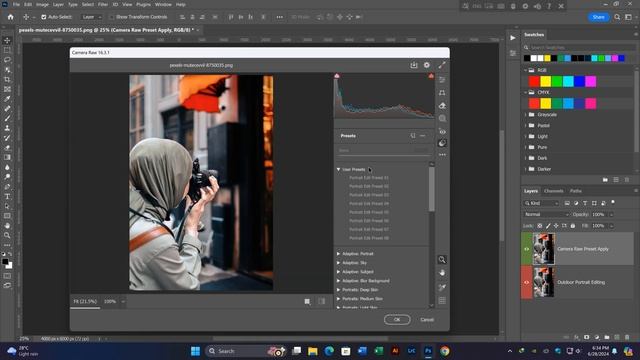The image size is (640, 360).
Task: Expand the Grayscale swatches folder
Action: point(526,115)
